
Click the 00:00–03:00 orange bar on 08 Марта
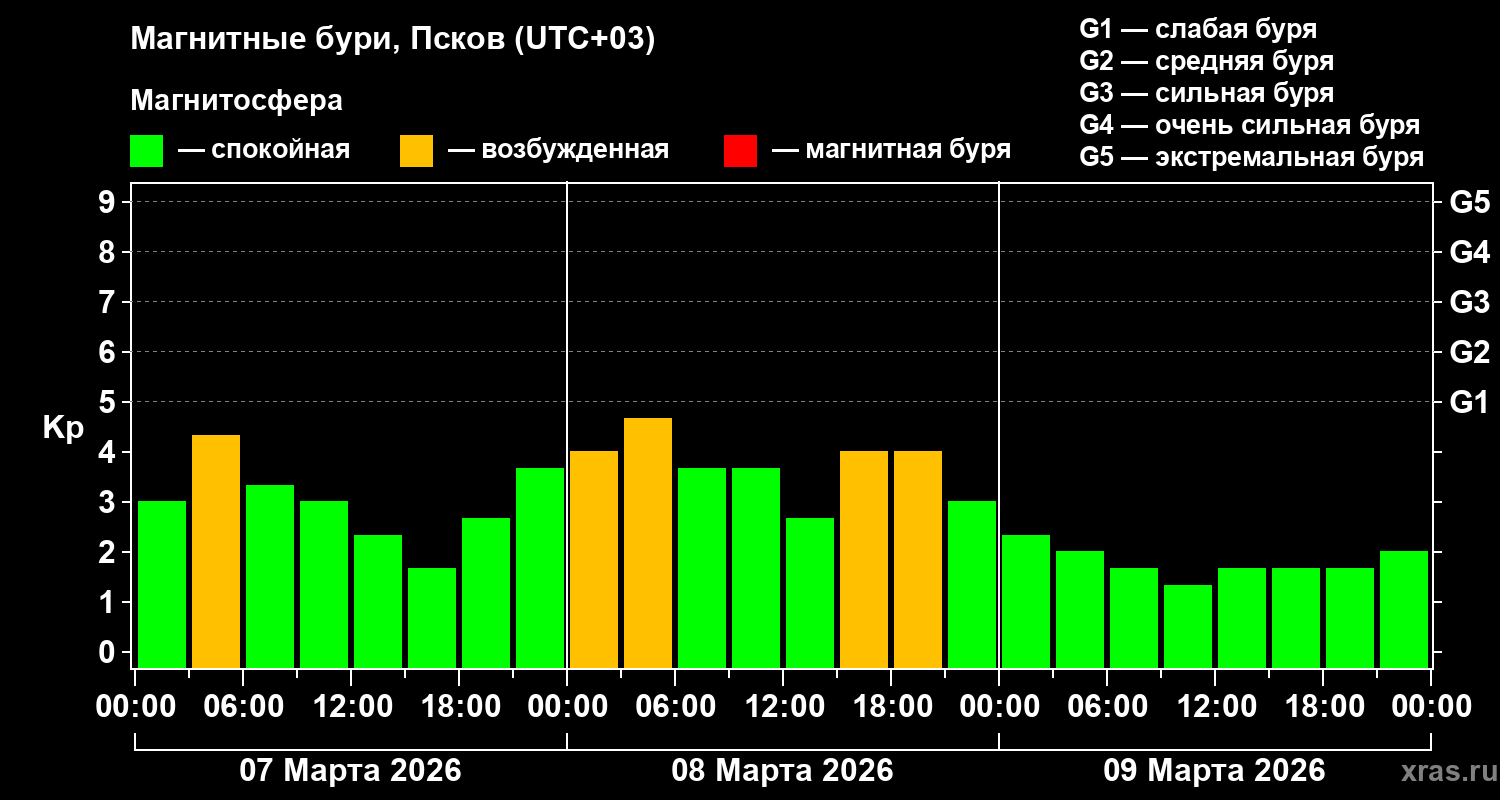coord(594,559)
